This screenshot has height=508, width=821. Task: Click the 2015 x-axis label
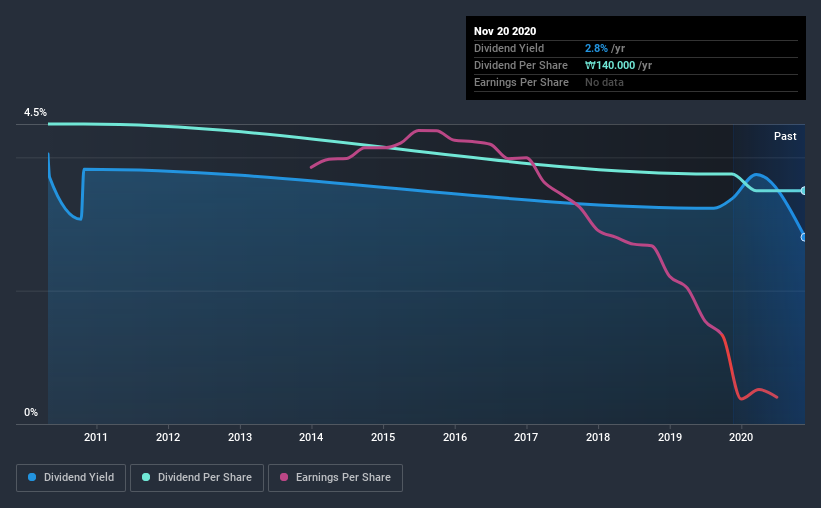click(383, 437)
